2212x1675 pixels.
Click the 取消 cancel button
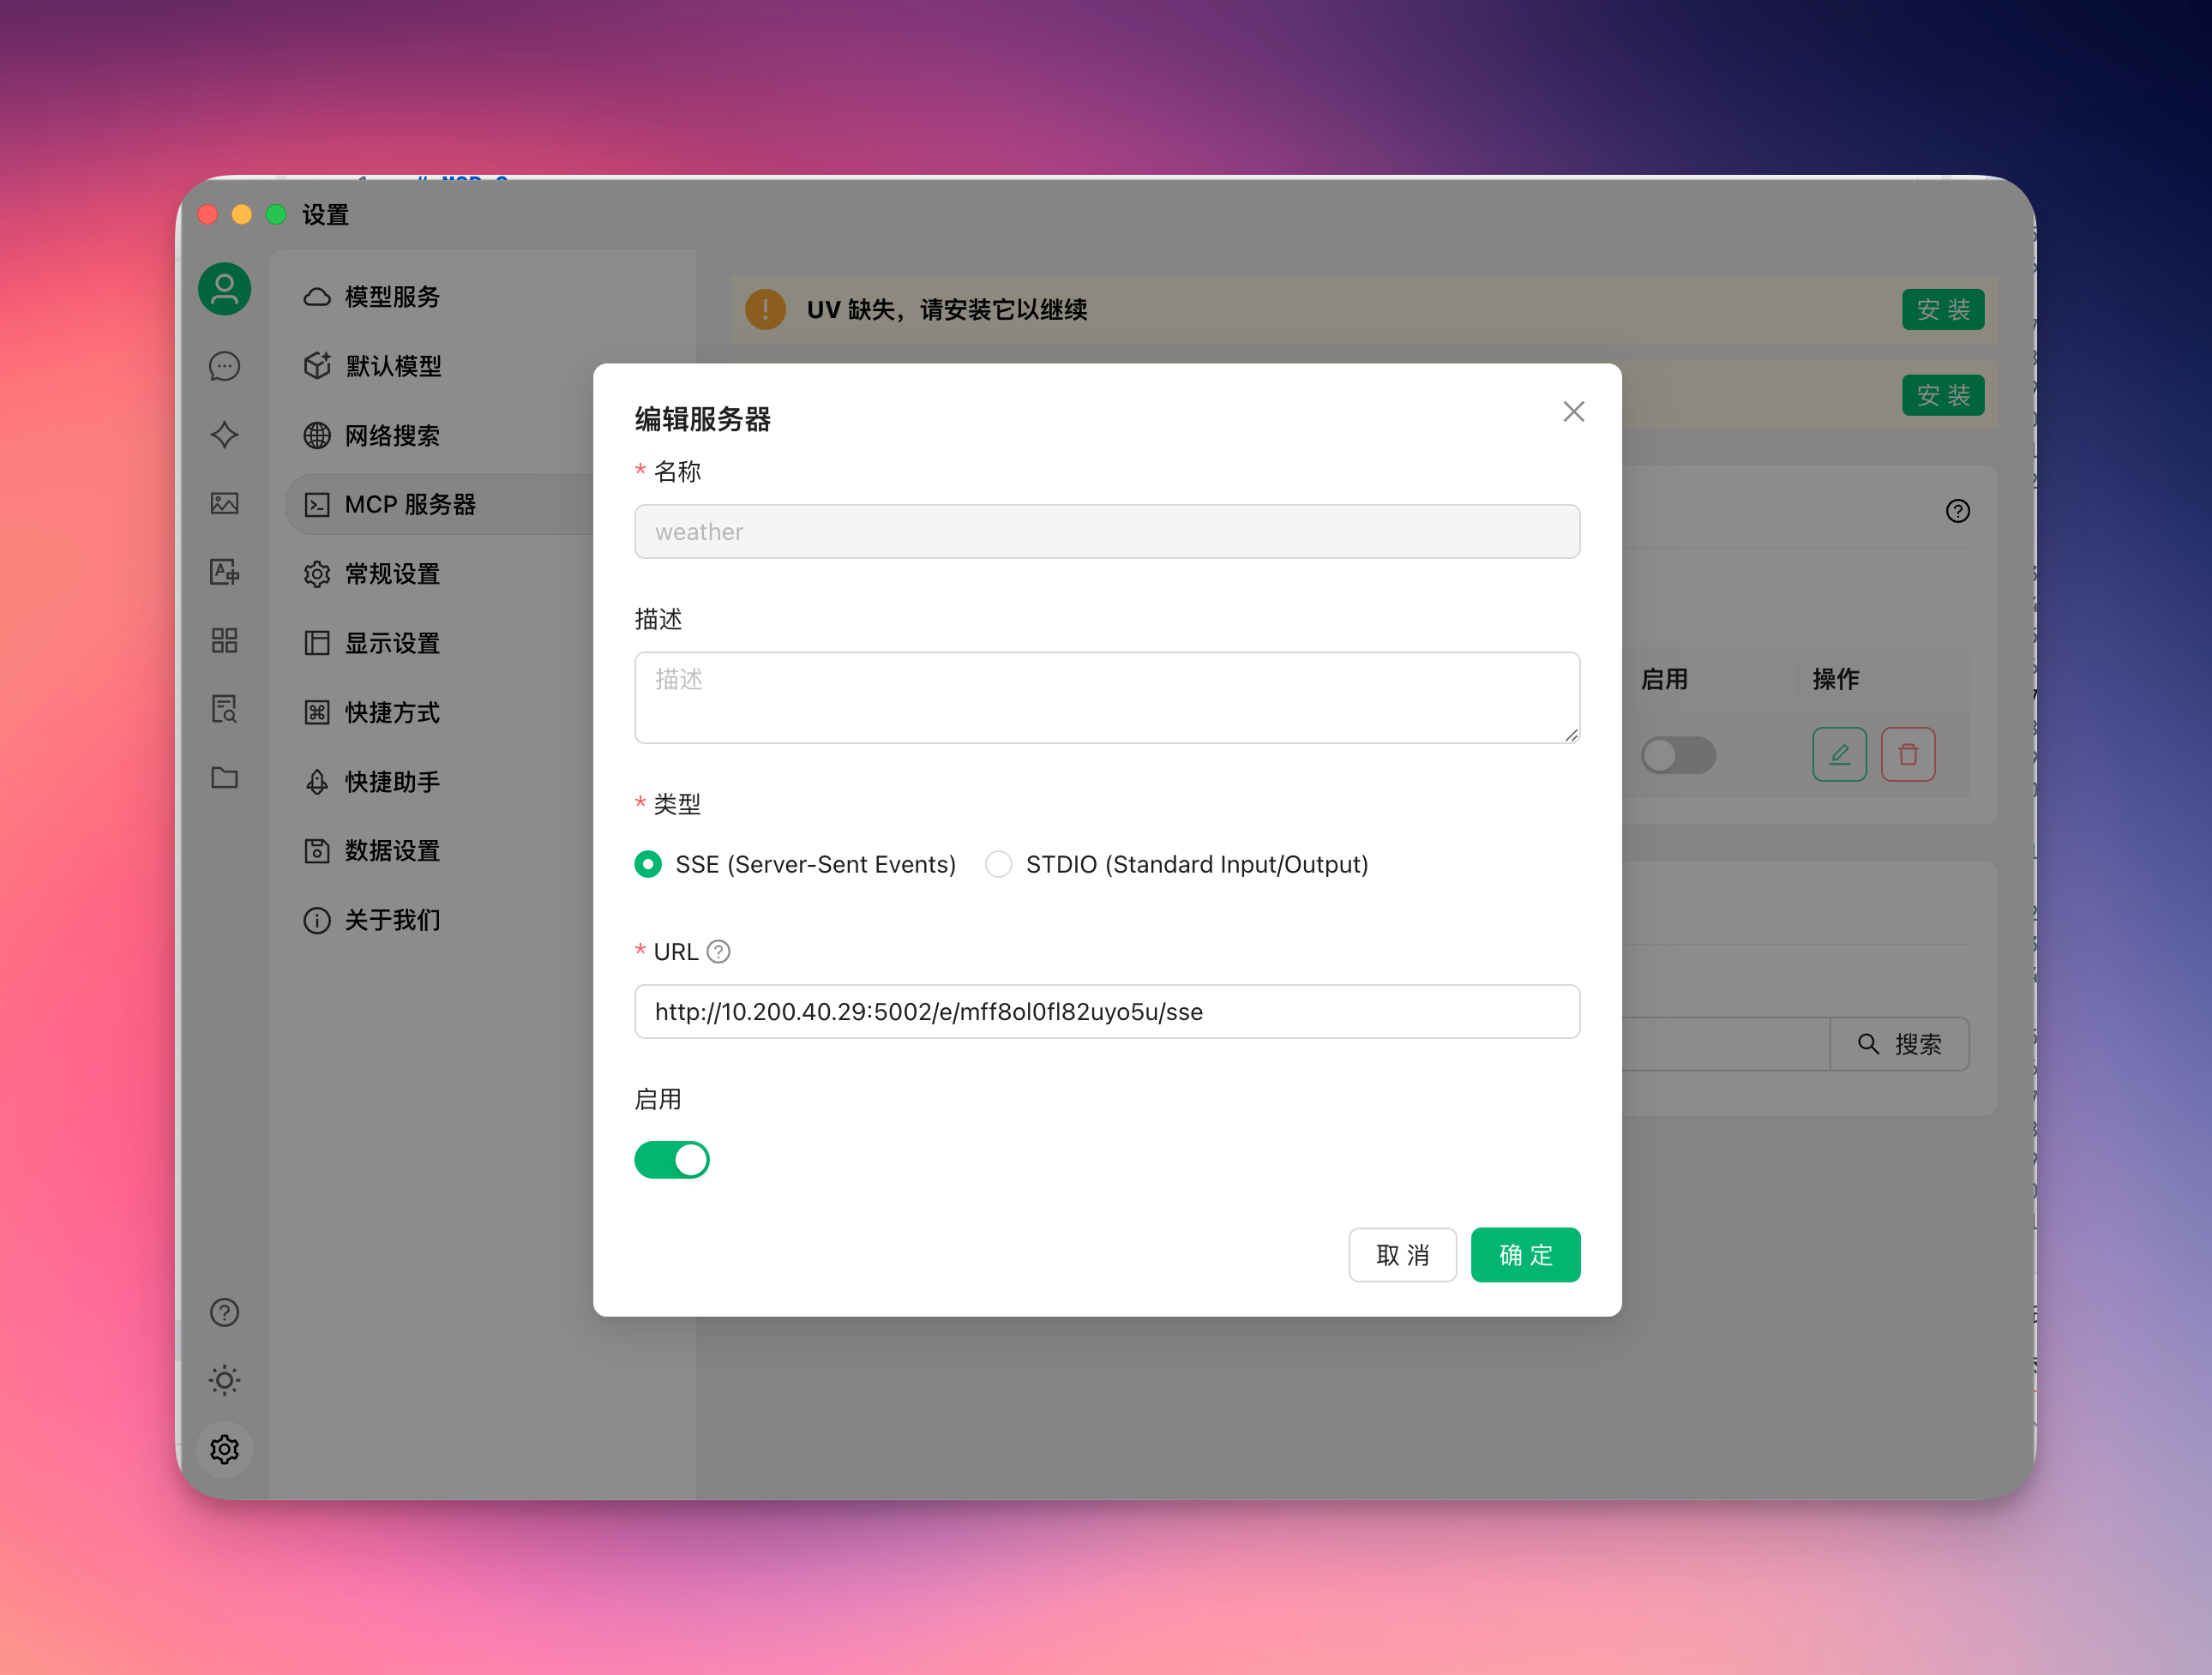(1402, 1255)
